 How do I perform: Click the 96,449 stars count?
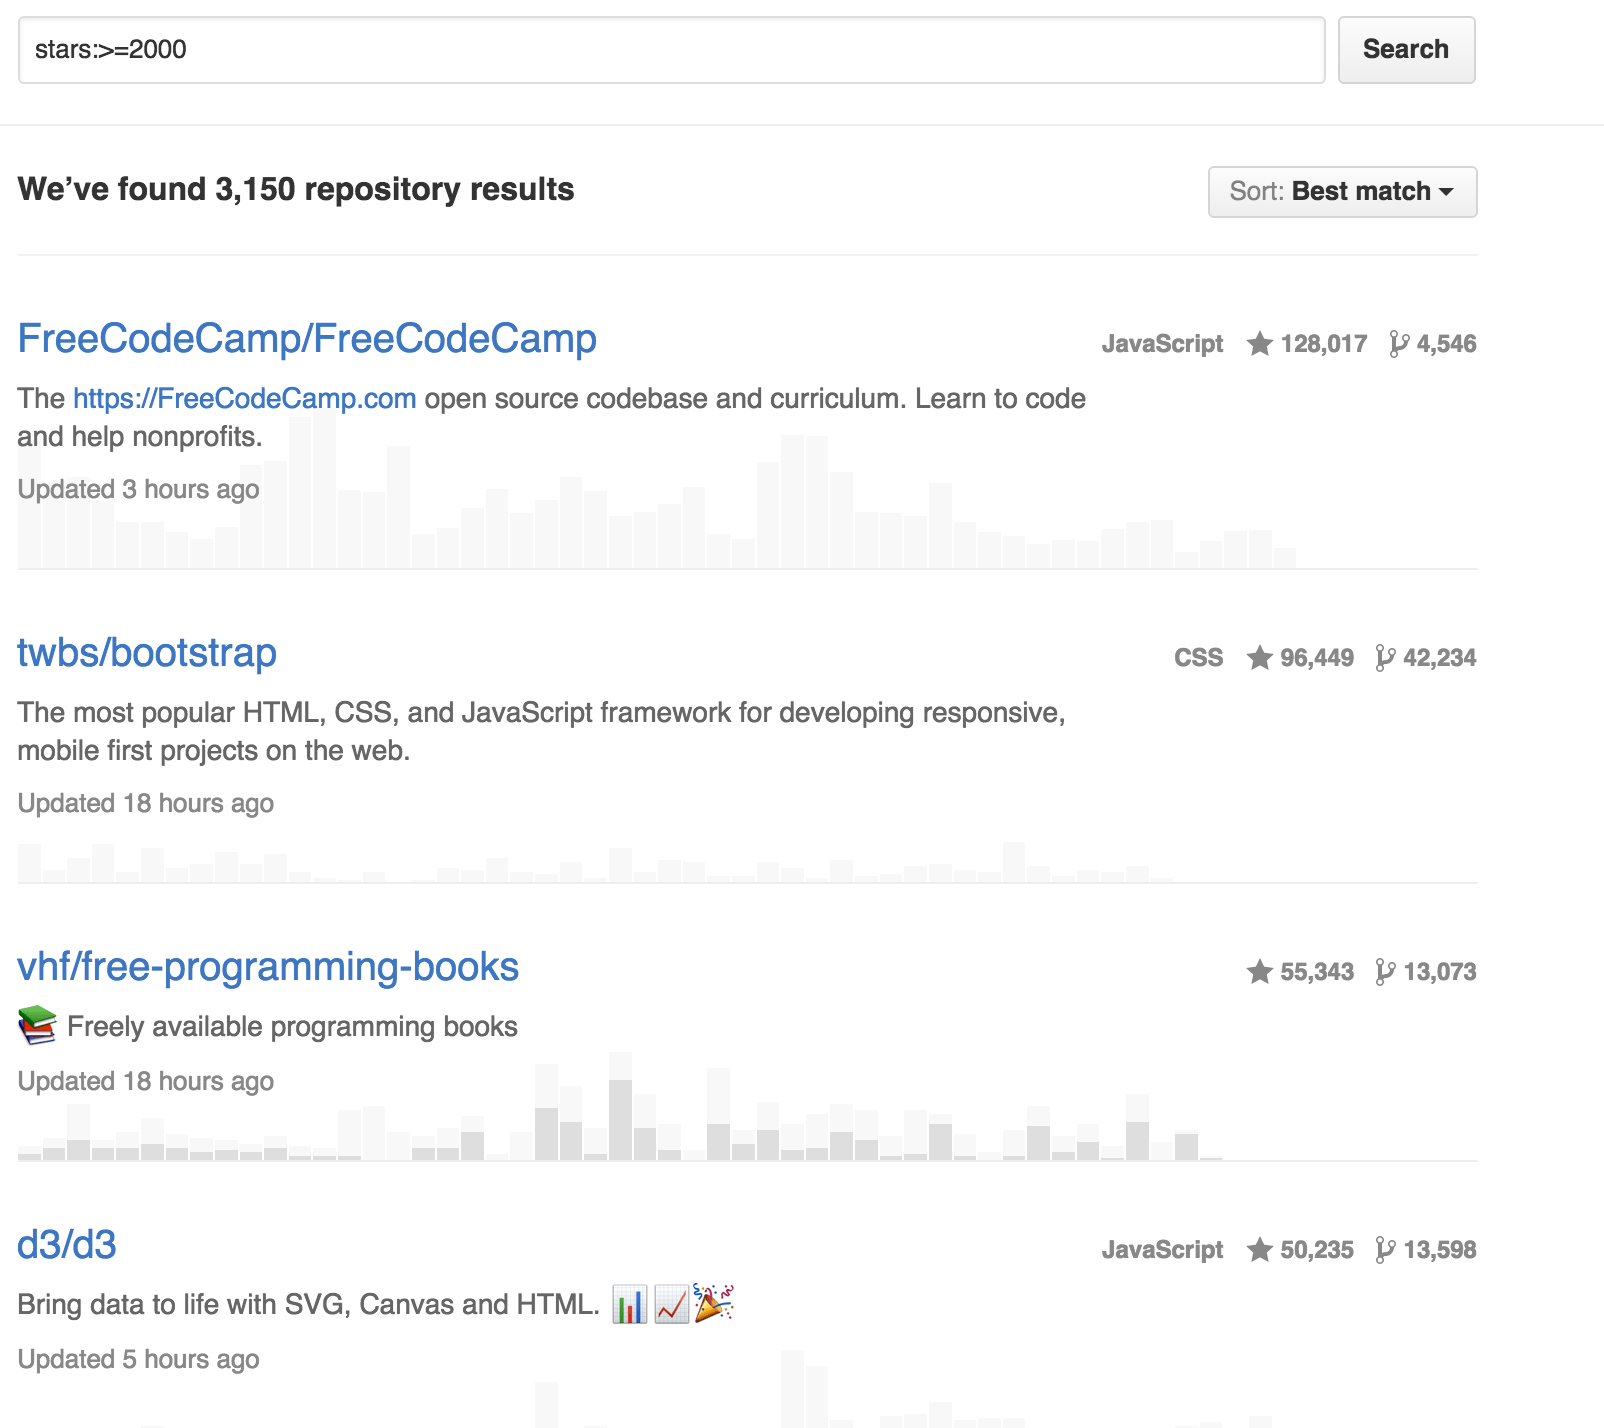[x=1317, y=658]
